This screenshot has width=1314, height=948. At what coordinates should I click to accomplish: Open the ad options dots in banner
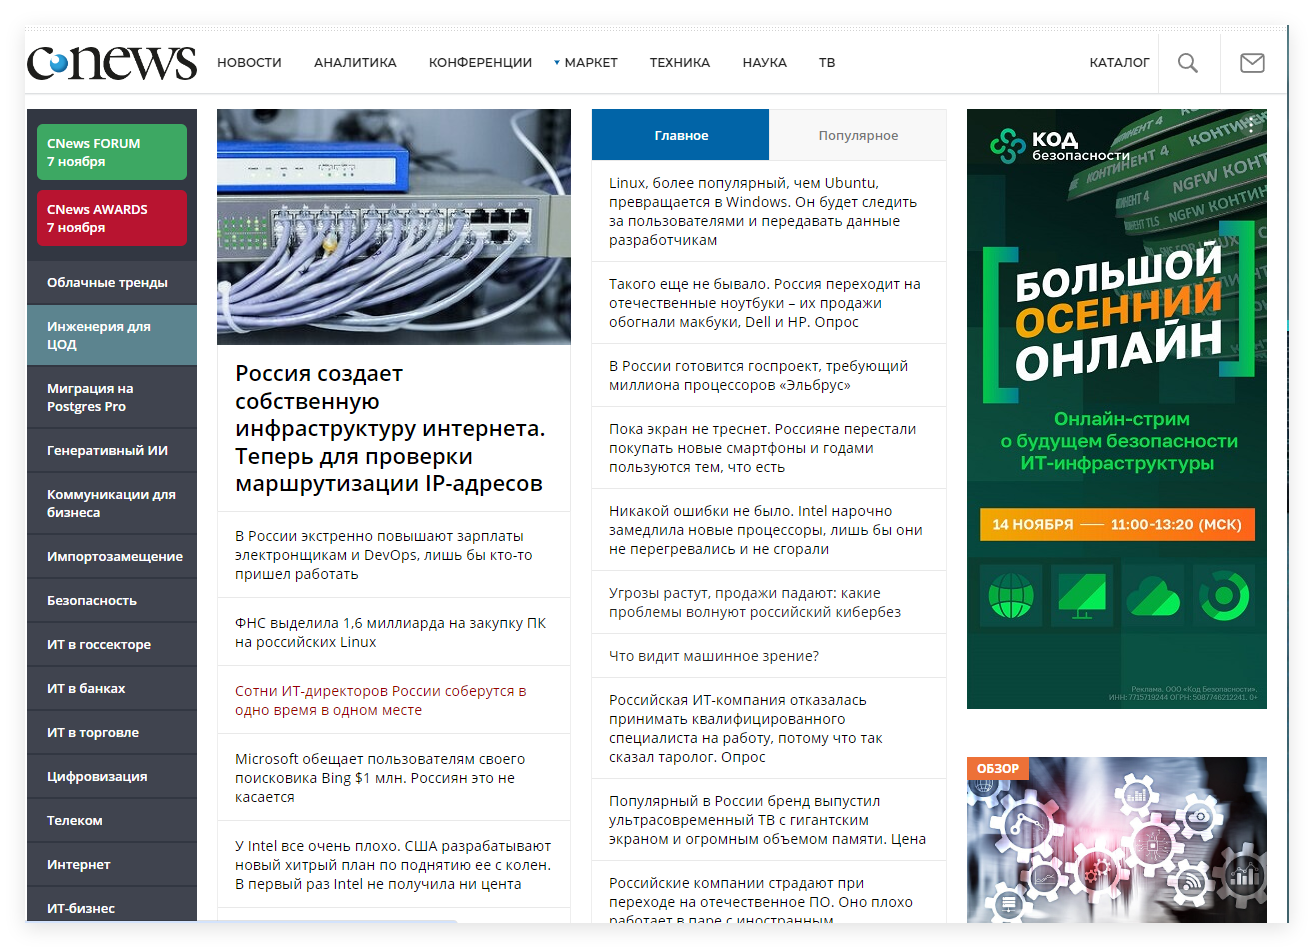click(1251, 125)
